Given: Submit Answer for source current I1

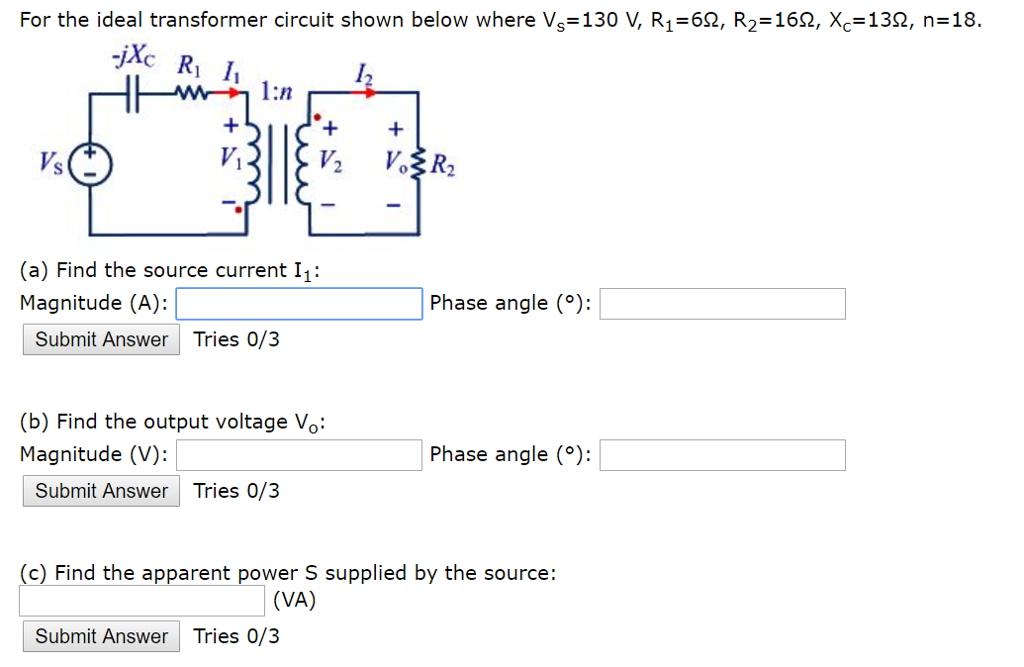Looking at the screenshot, I should pyautogui.click(x=100, y=339).
